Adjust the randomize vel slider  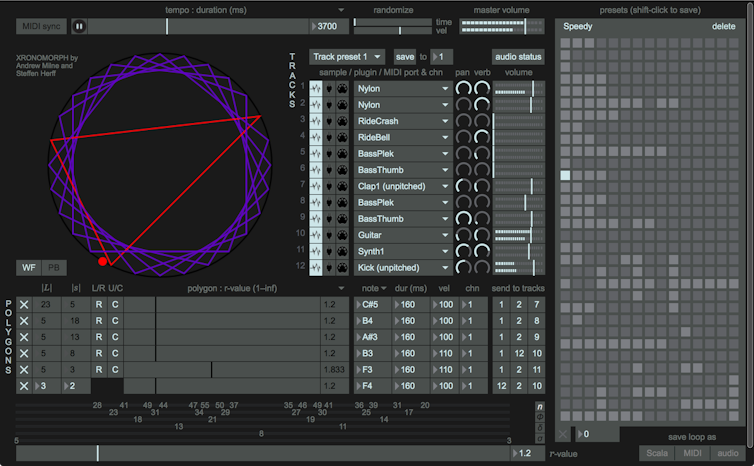(x=393, y=31)
